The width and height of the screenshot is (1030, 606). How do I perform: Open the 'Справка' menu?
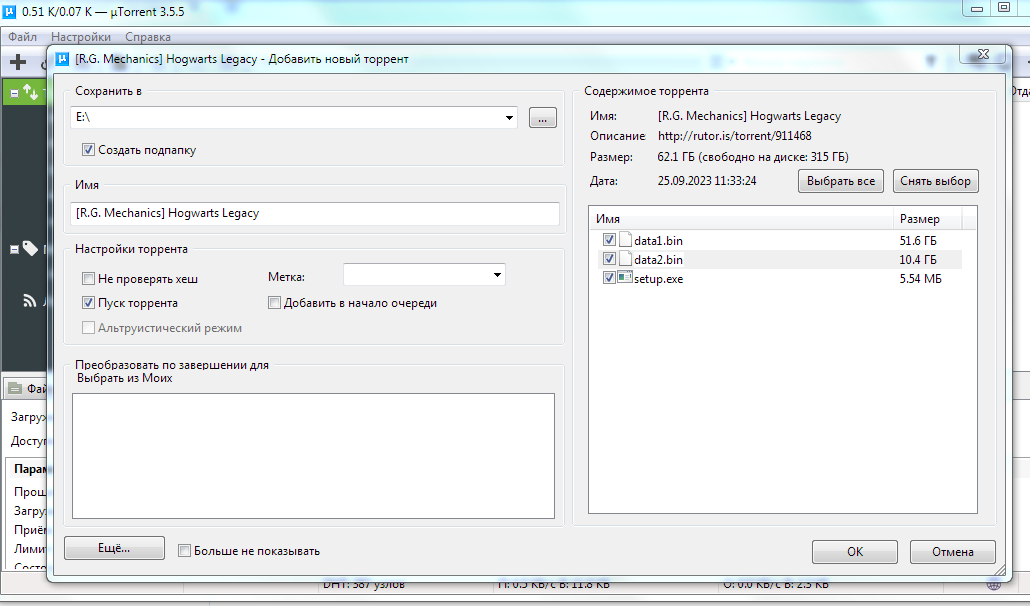pyautogui.click(x=148, y=37)
